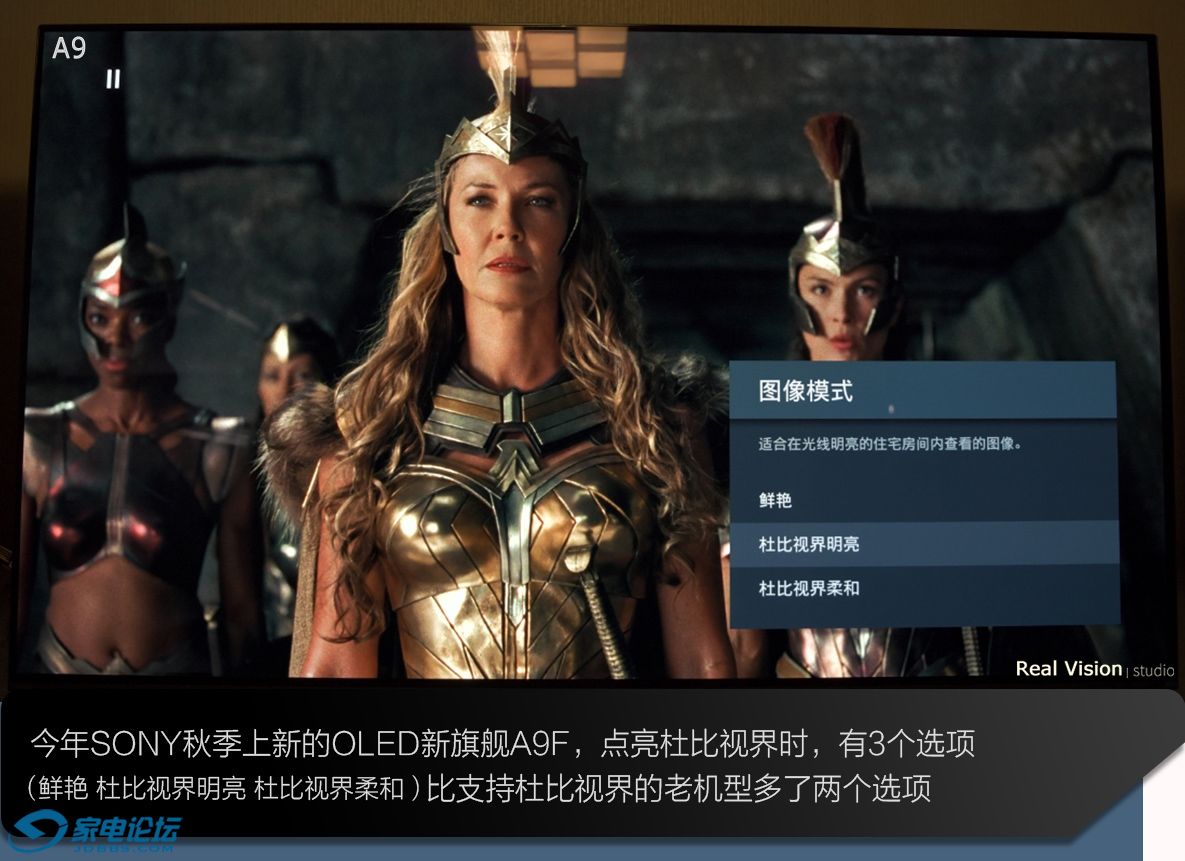
Task: Click the studio text beside Real Vision
Action: point(1153,671)
